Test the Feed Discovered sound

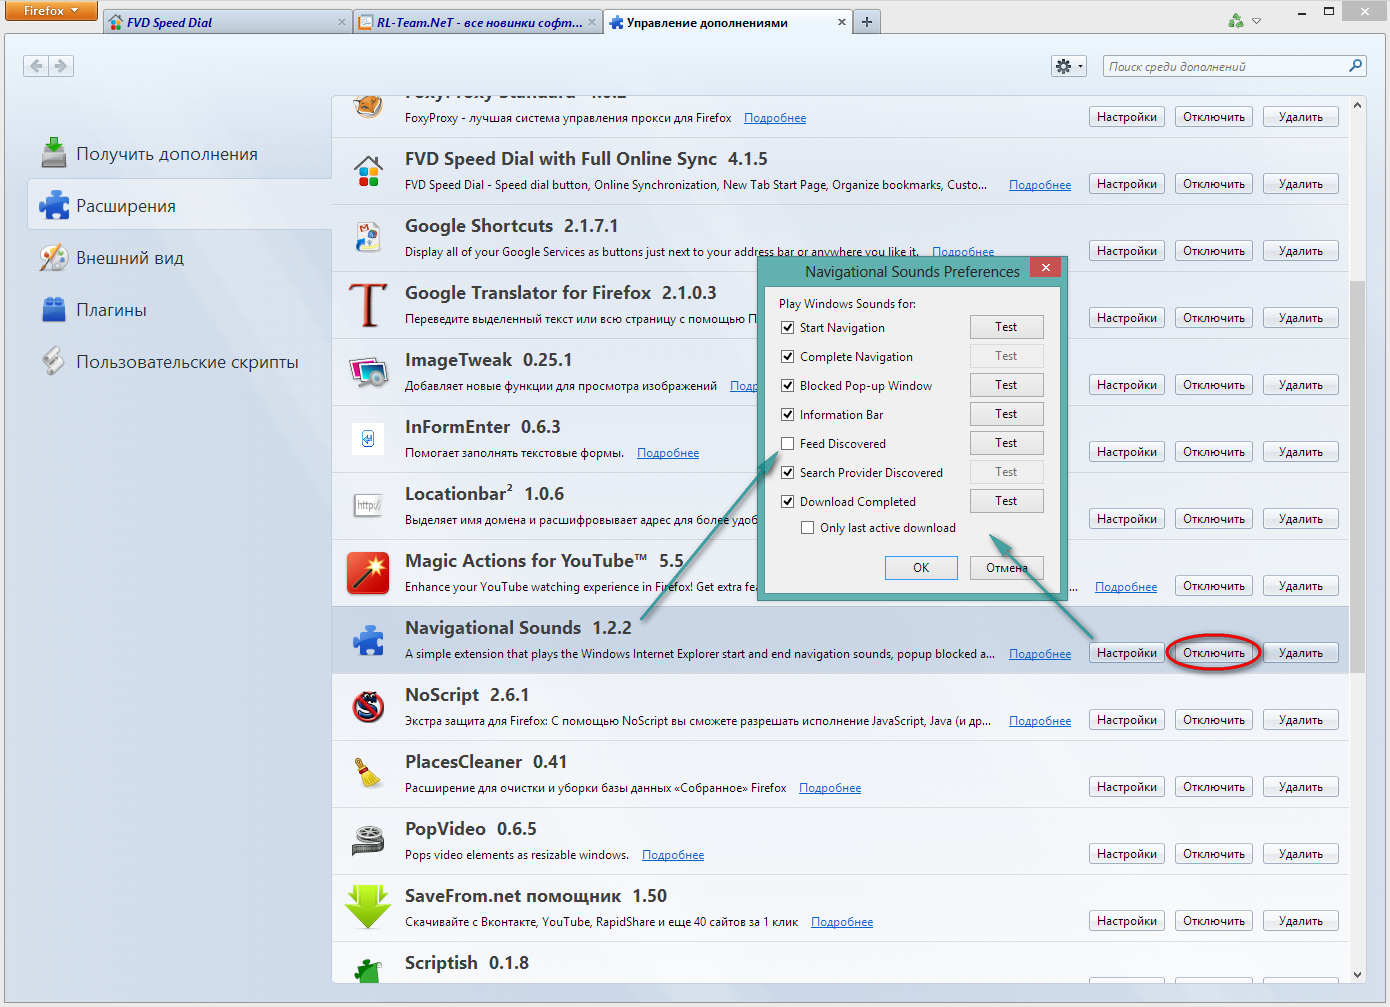pyautogui.click(x=1006, y=443)
